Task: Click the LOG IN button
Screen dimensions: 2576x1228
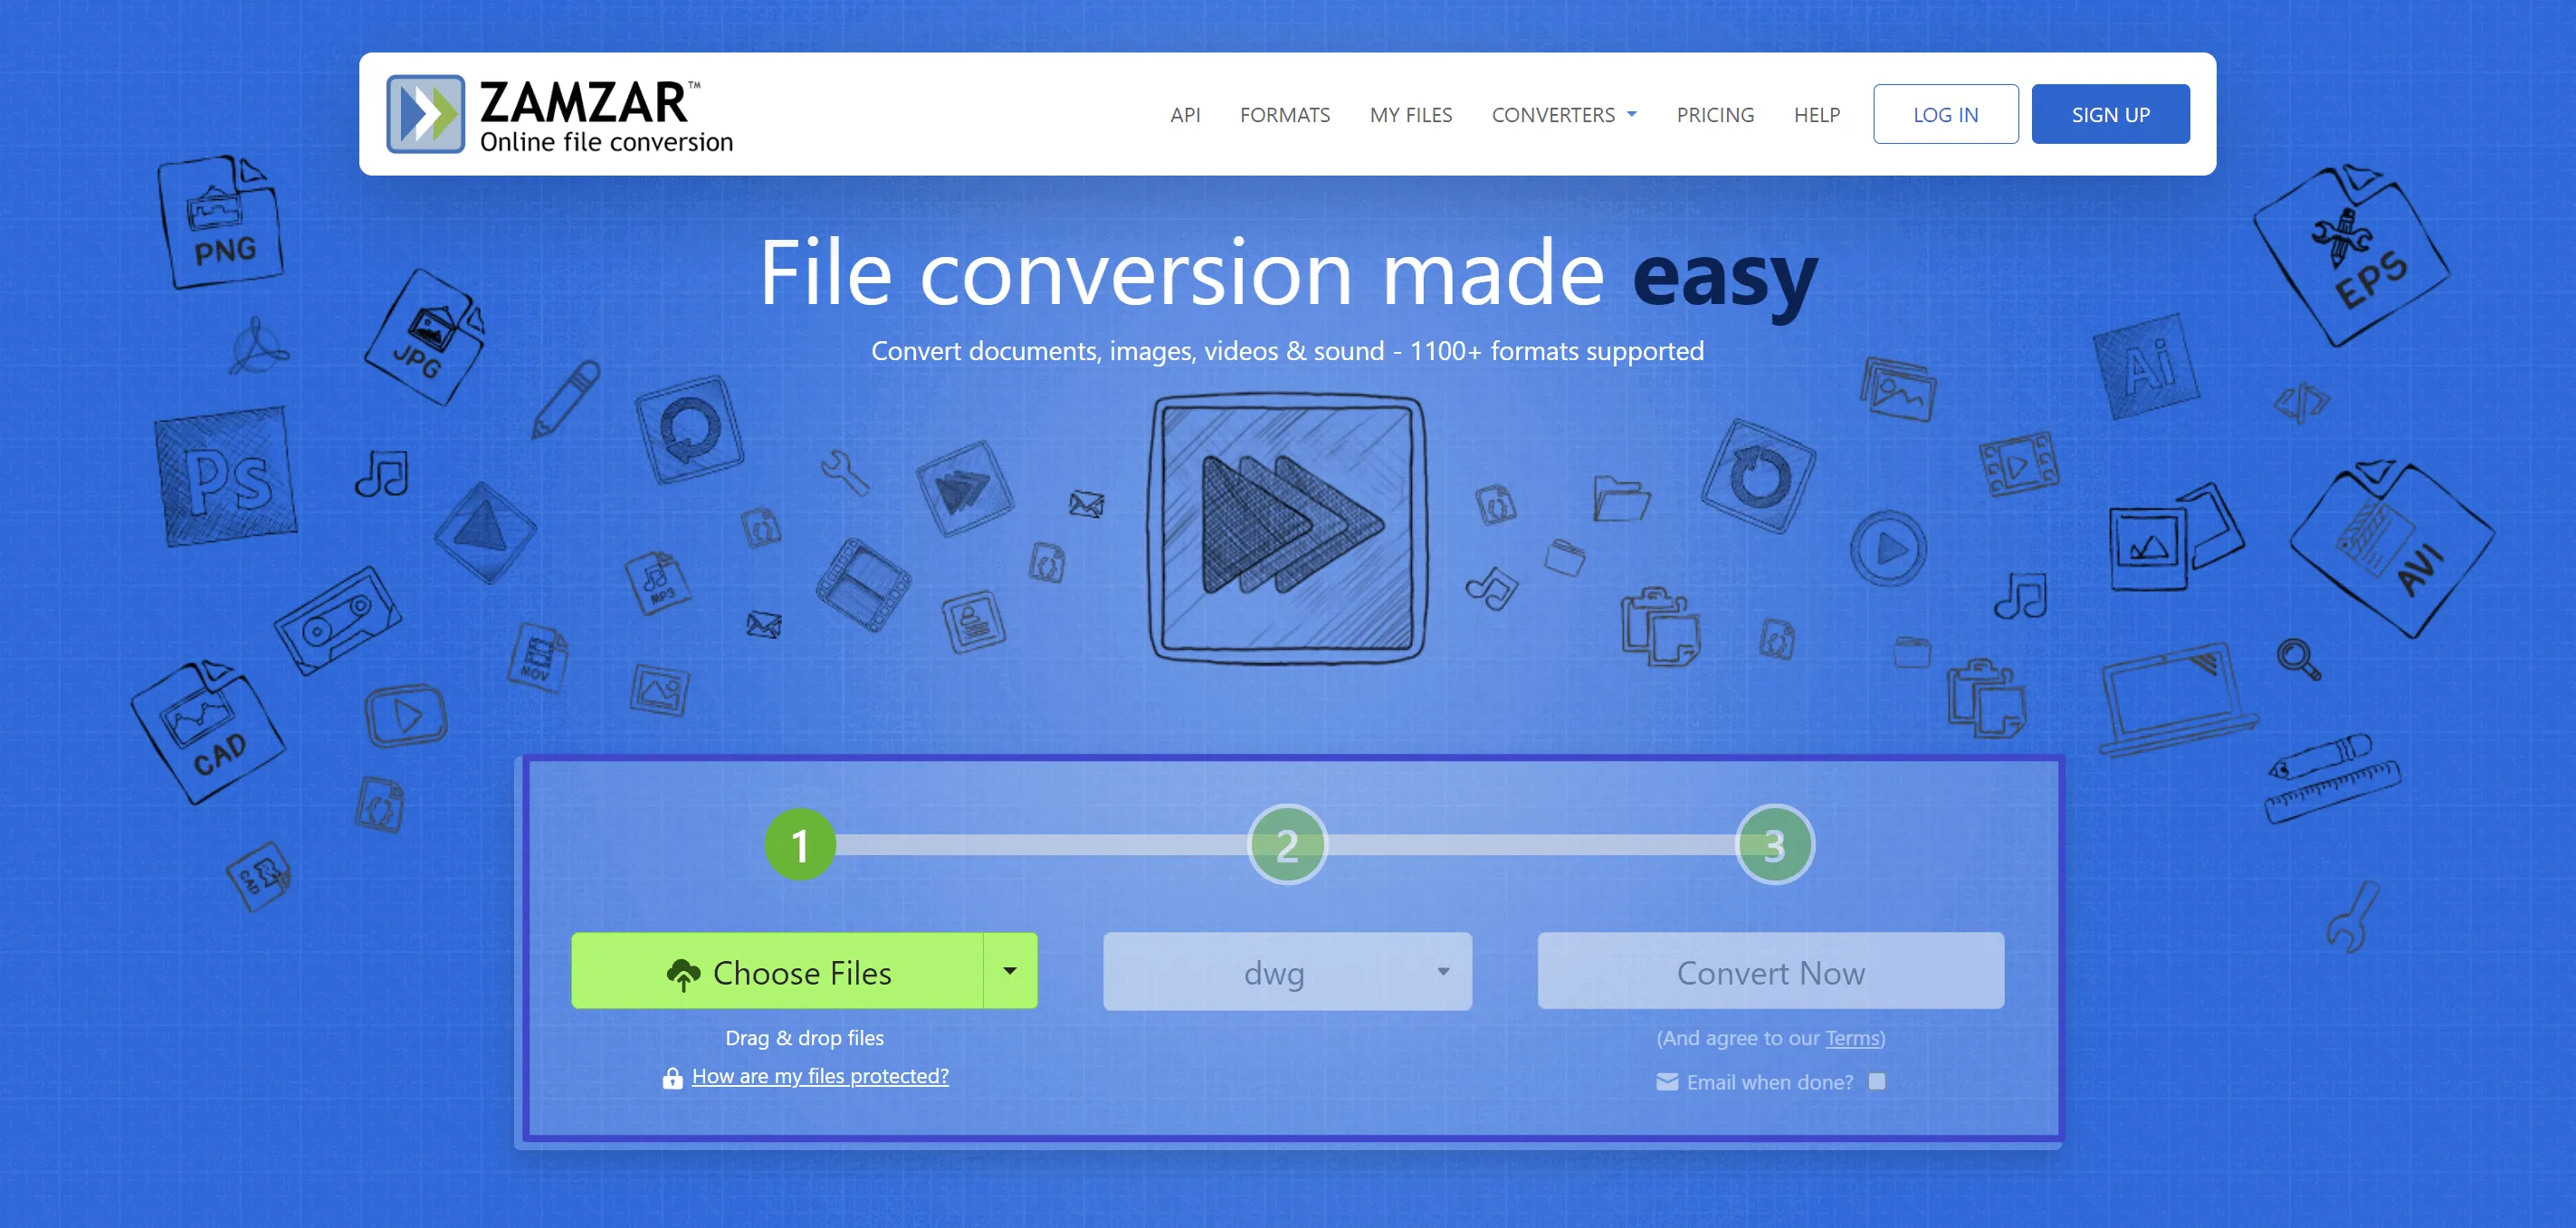Action: pos(1945,113)
